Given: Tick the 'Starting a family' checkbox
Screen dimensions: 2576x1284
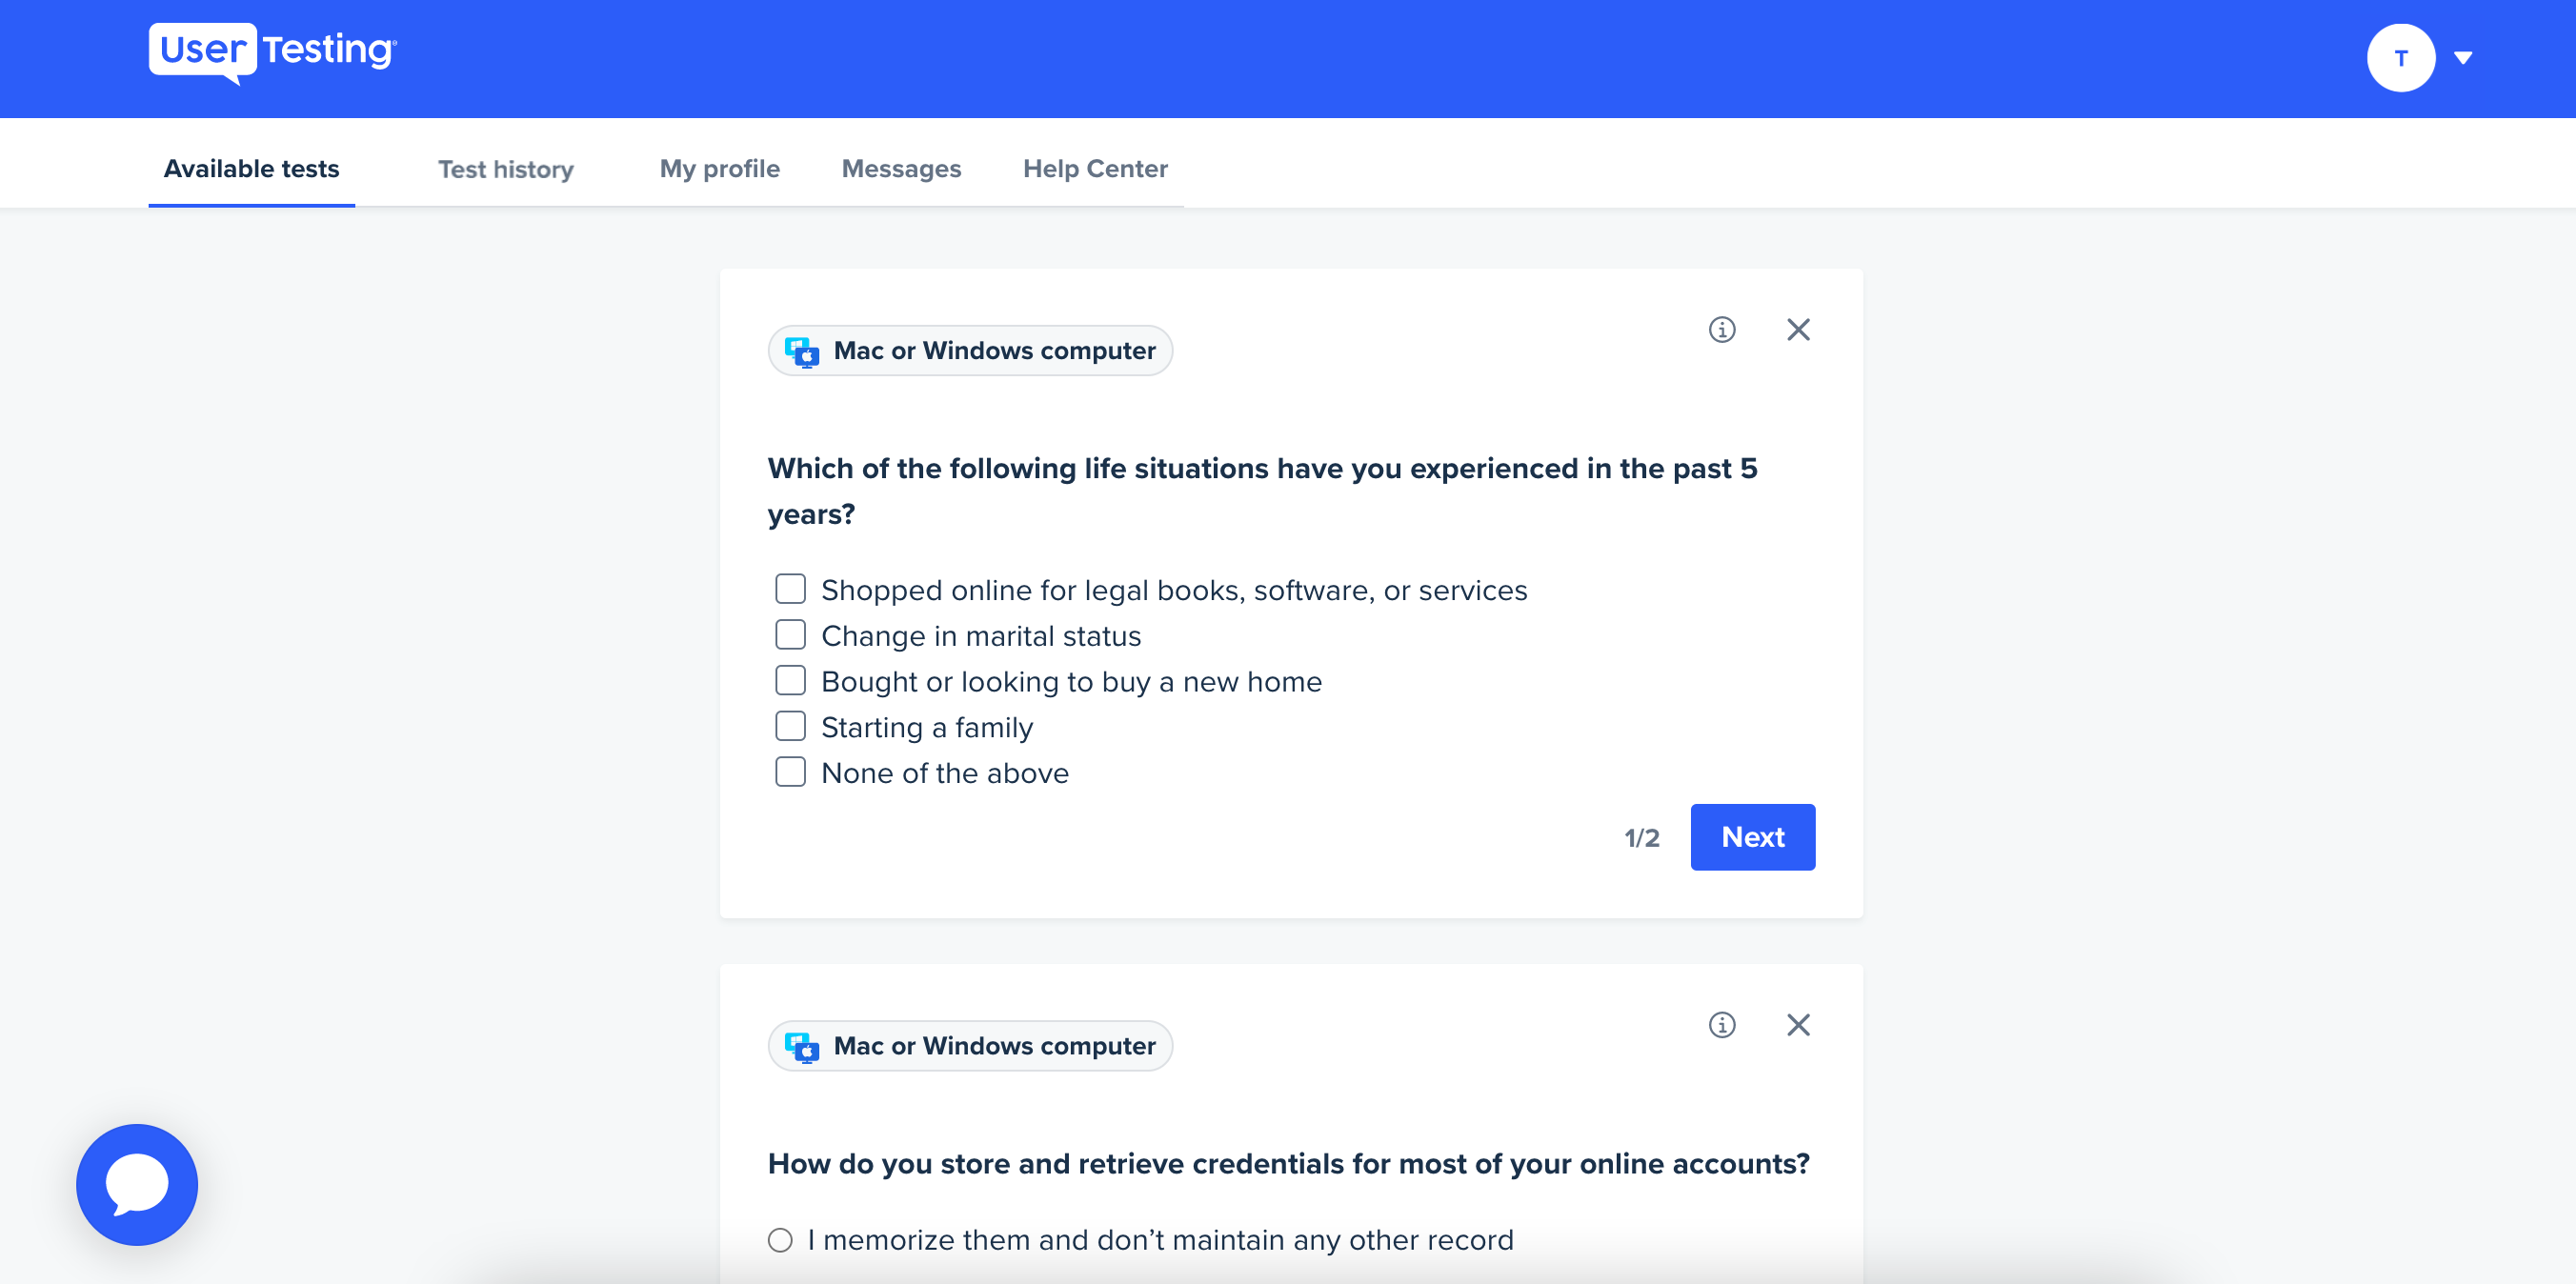Looking at the screenshot, I should pos(790,726).
